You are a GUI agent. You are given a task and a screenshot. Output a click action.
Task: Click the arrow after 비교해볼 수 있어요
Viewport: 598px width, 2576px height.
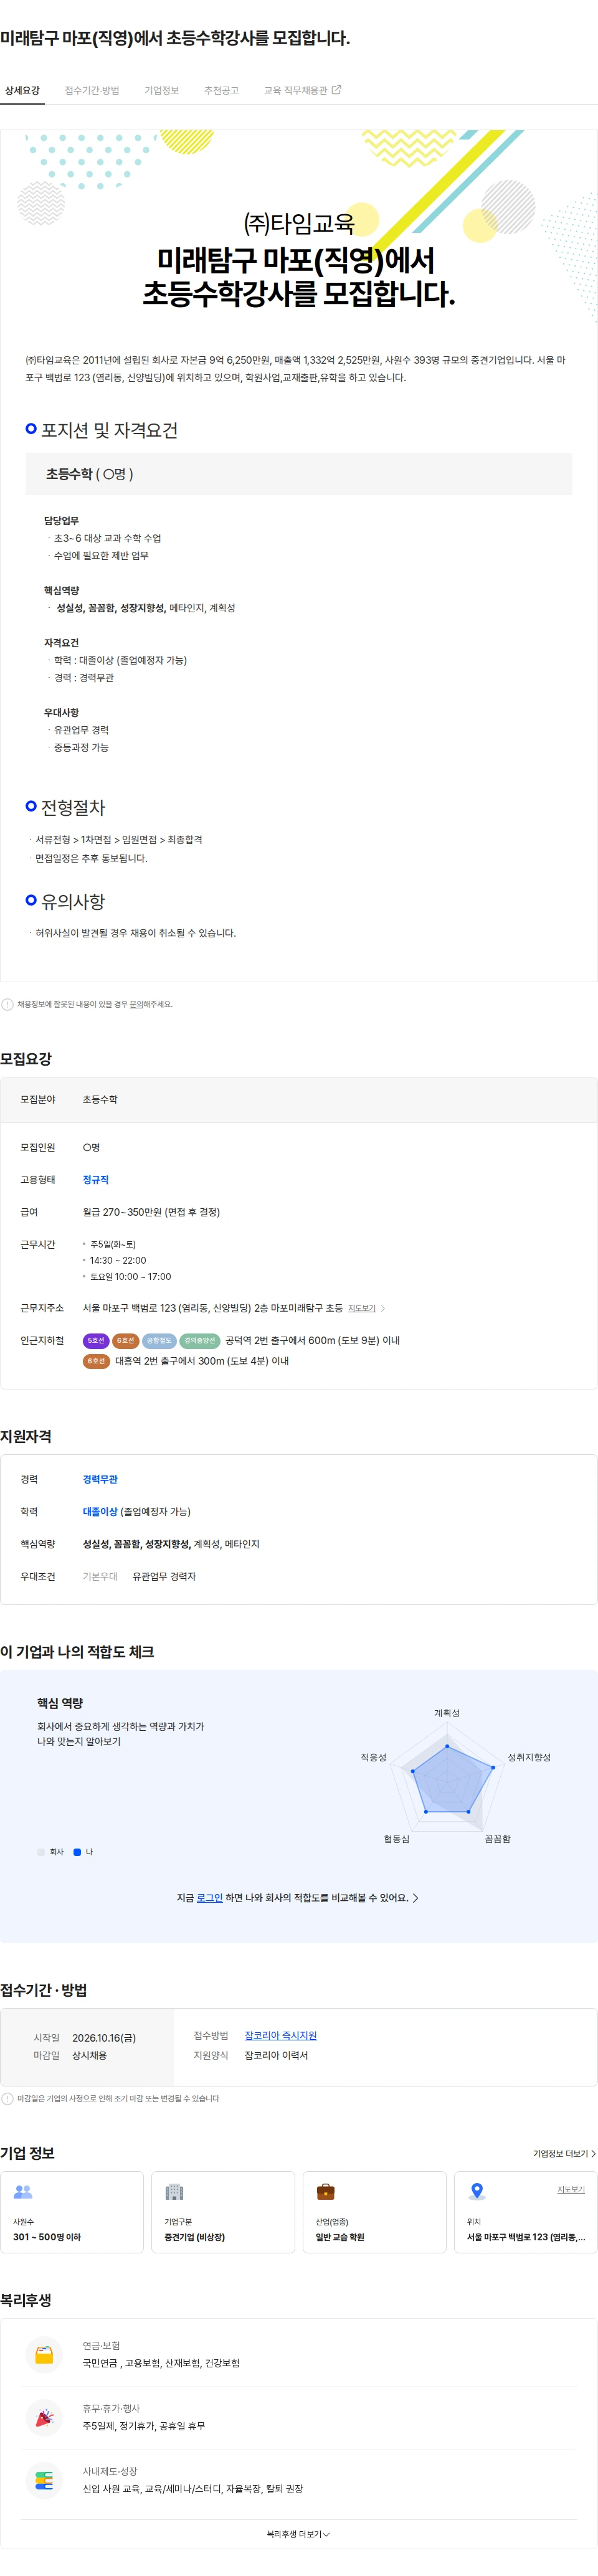(416, 1897)
